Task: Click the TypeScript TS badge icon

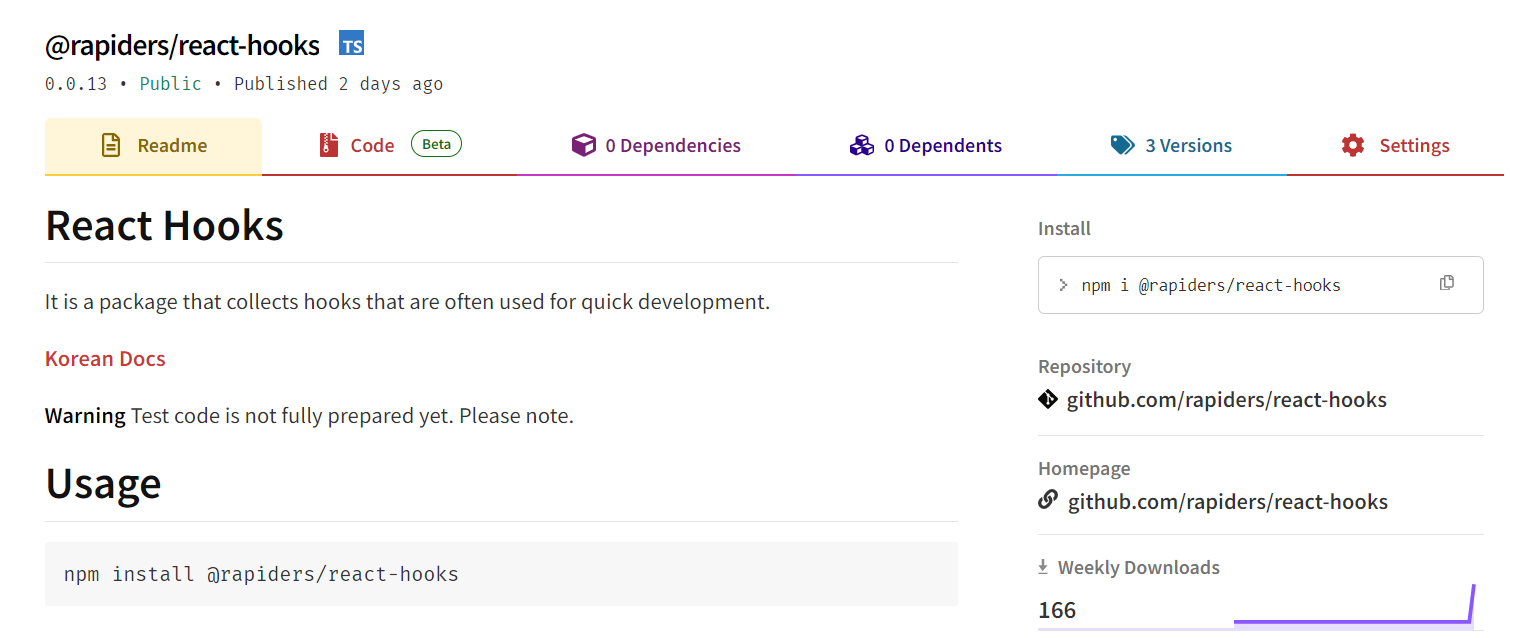Action: (x=351, y=43)
